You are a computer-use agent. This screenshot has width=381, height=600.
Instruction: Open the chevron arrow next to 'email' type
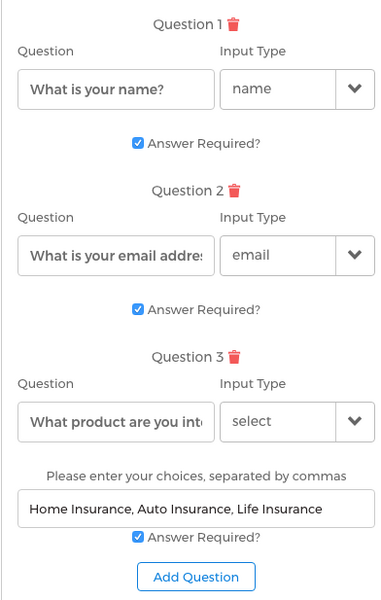[355, 255]
